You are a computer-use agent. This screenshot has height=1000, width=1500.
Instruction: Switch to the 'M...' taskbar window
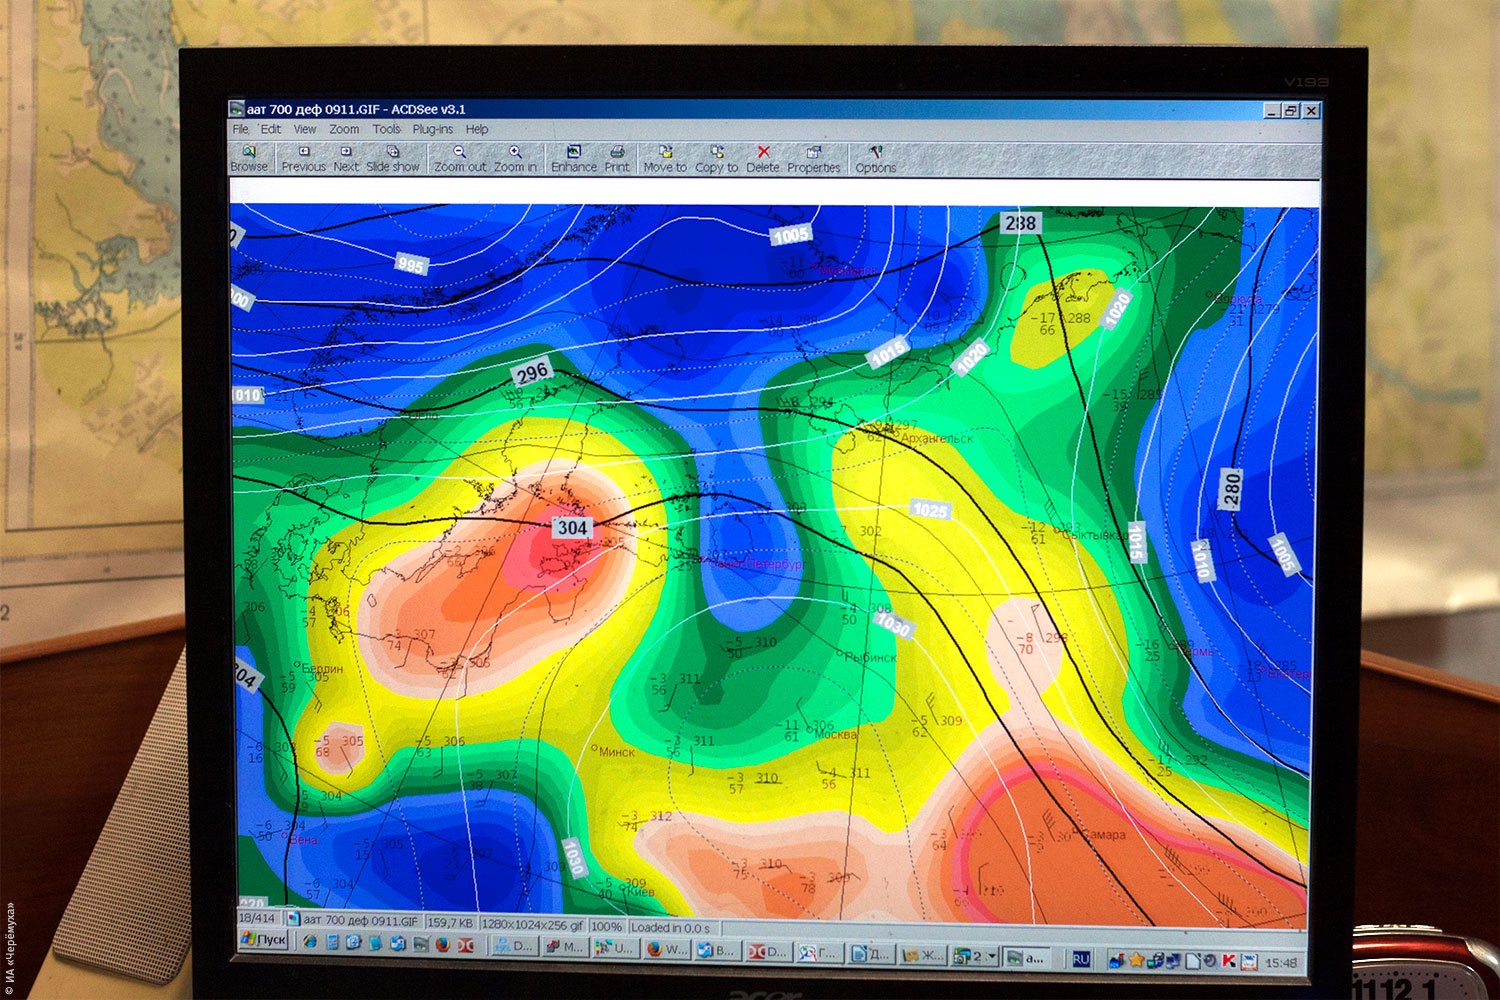(567, 947)
